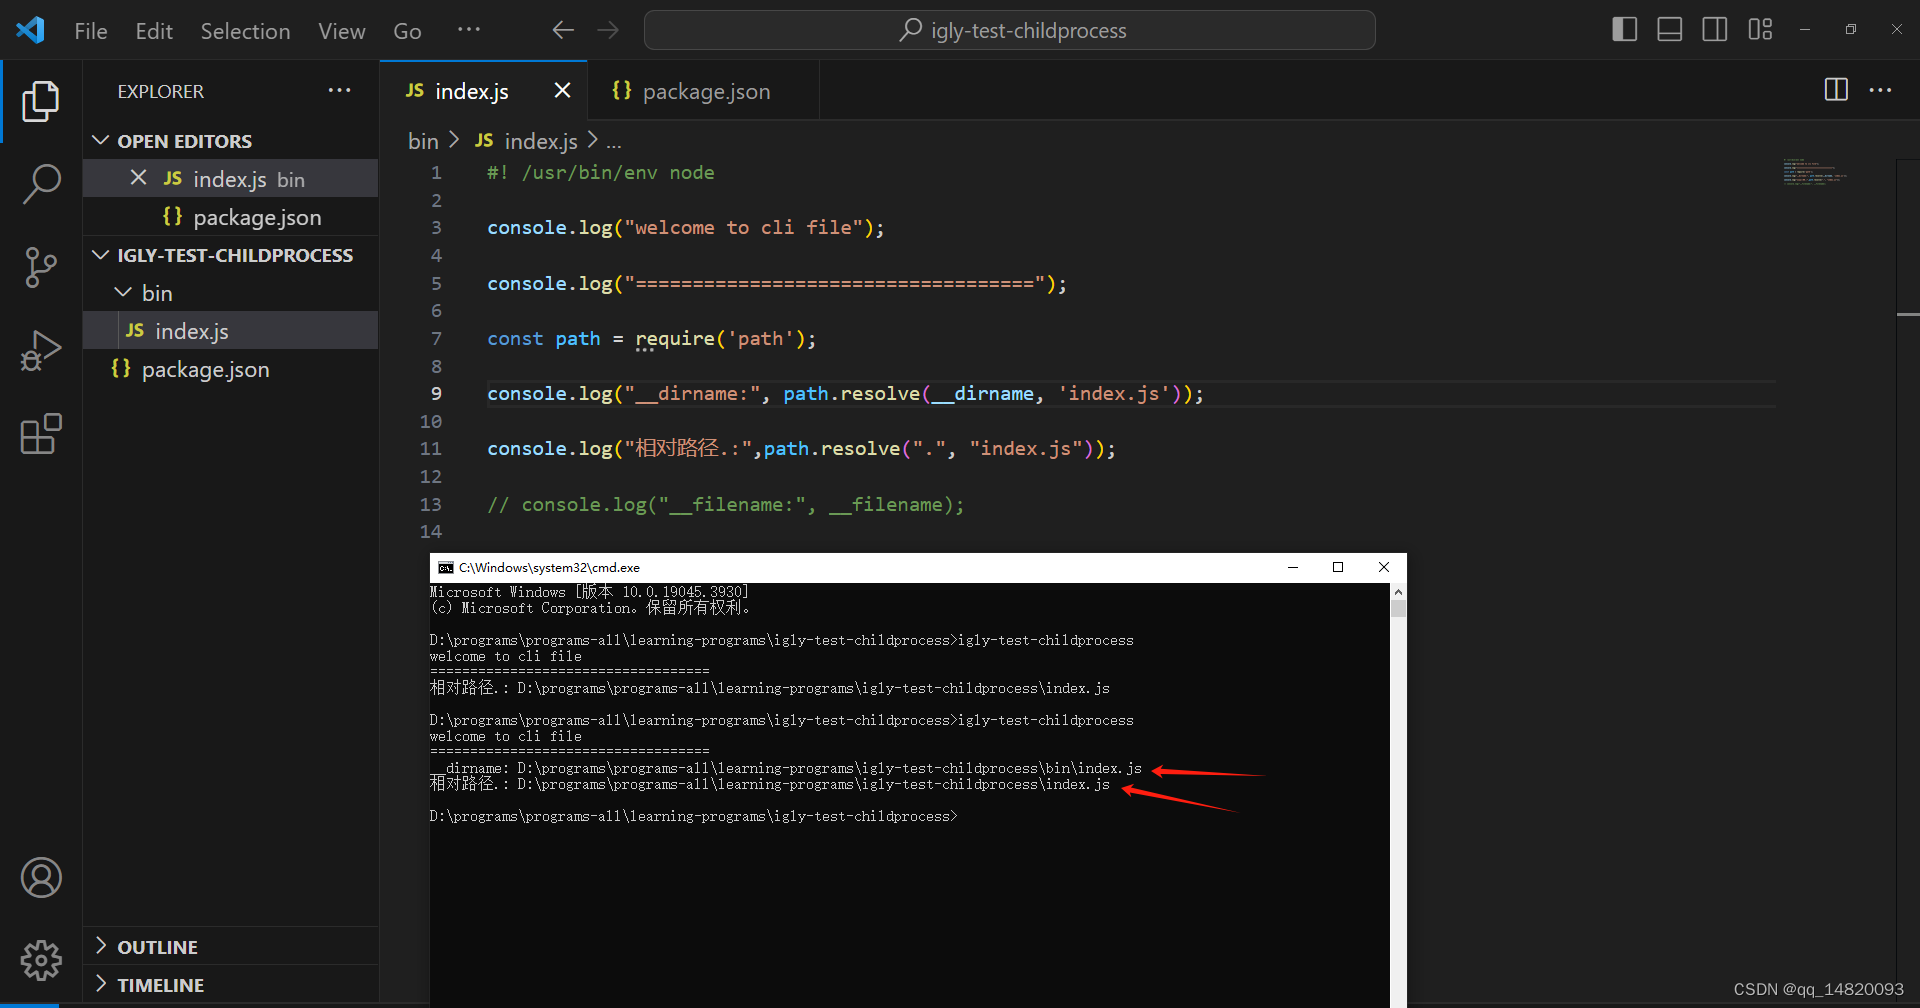Open the Customize Layout icon

point(1760,29)
